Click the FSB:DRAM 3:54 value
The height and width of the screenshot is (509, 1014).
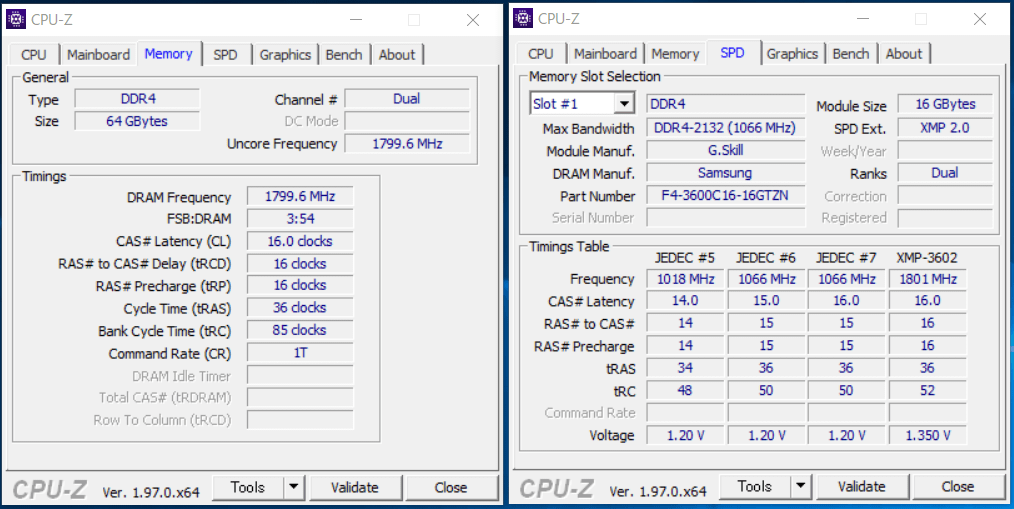pyautogui.click(x=300, y=219)
